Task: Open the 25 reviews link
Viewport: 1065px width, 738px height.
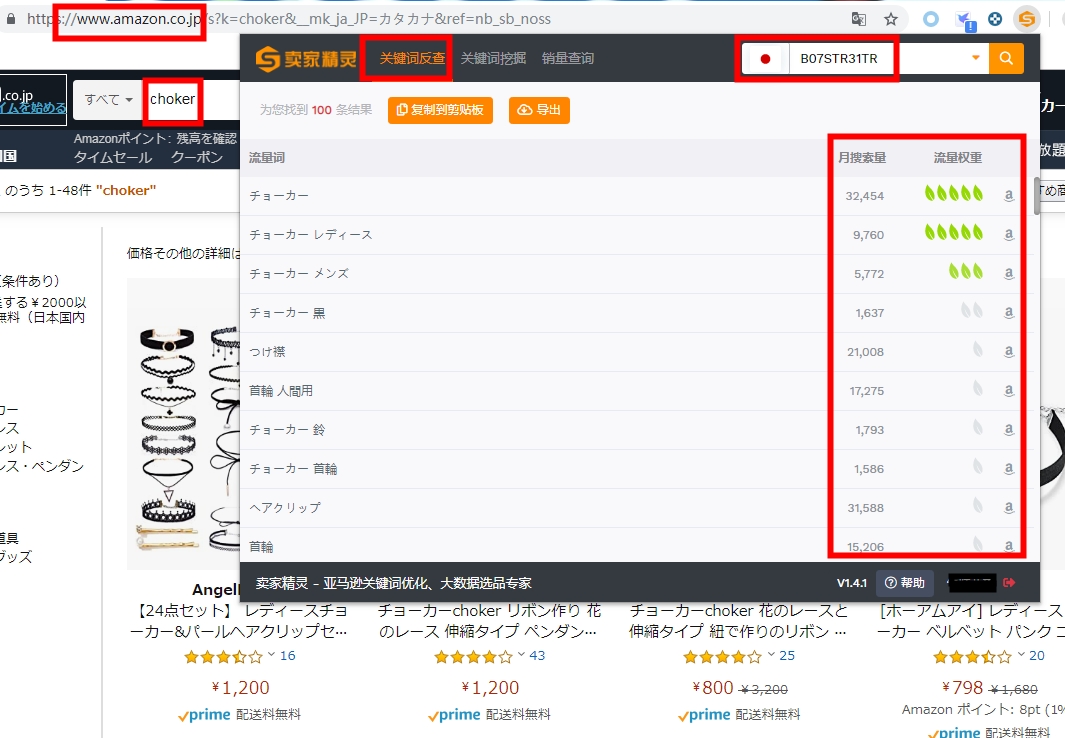Action: click(x=787, y=655)
